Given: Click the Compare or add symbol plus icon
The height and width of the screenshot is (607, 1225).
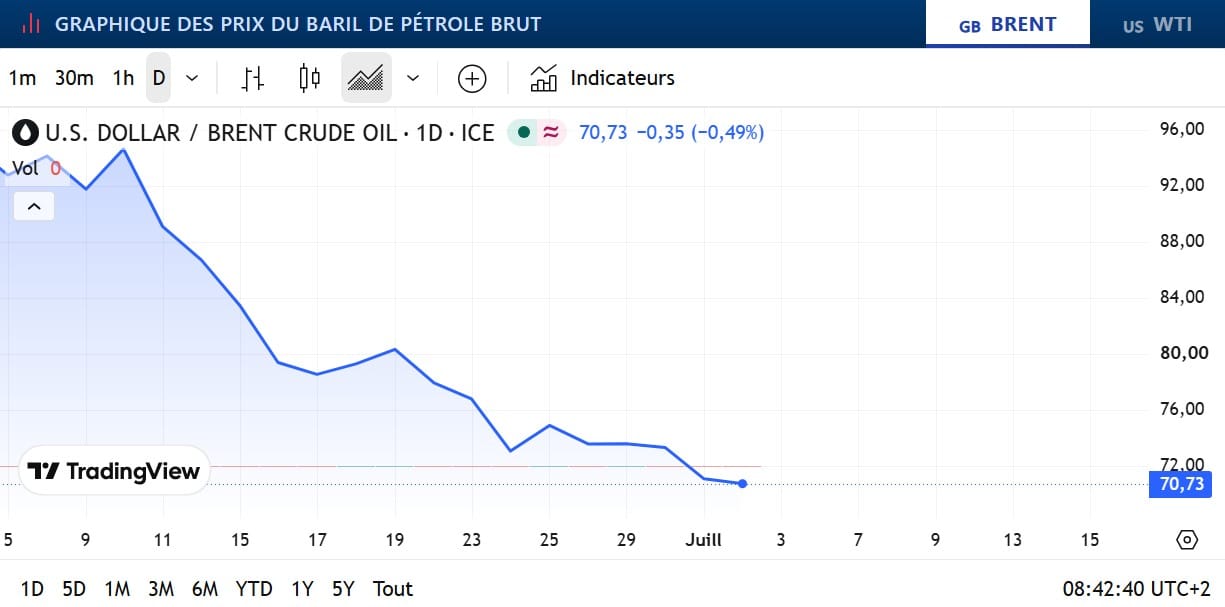Looking at the screenshot, I should coord(472,78).
